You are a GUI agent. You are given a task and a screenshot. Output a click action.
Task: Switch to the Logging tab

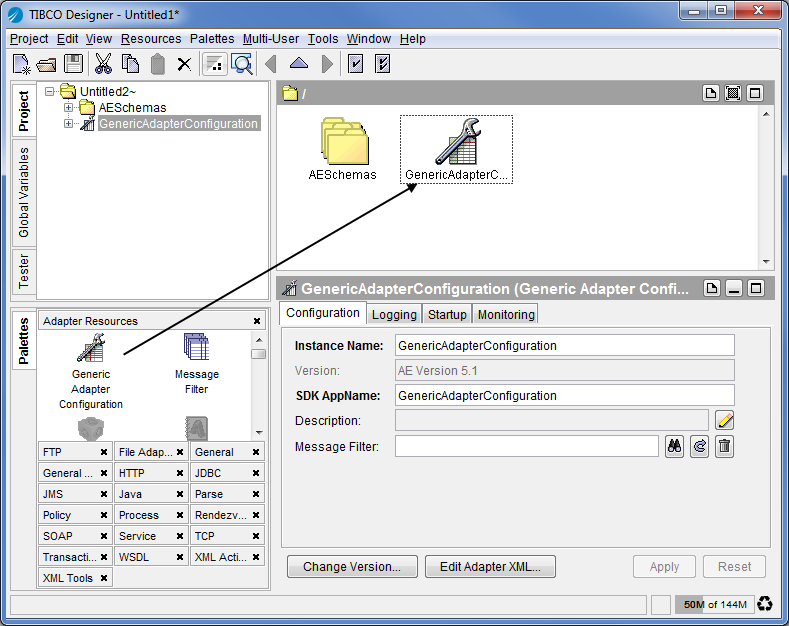click(394, 314)
